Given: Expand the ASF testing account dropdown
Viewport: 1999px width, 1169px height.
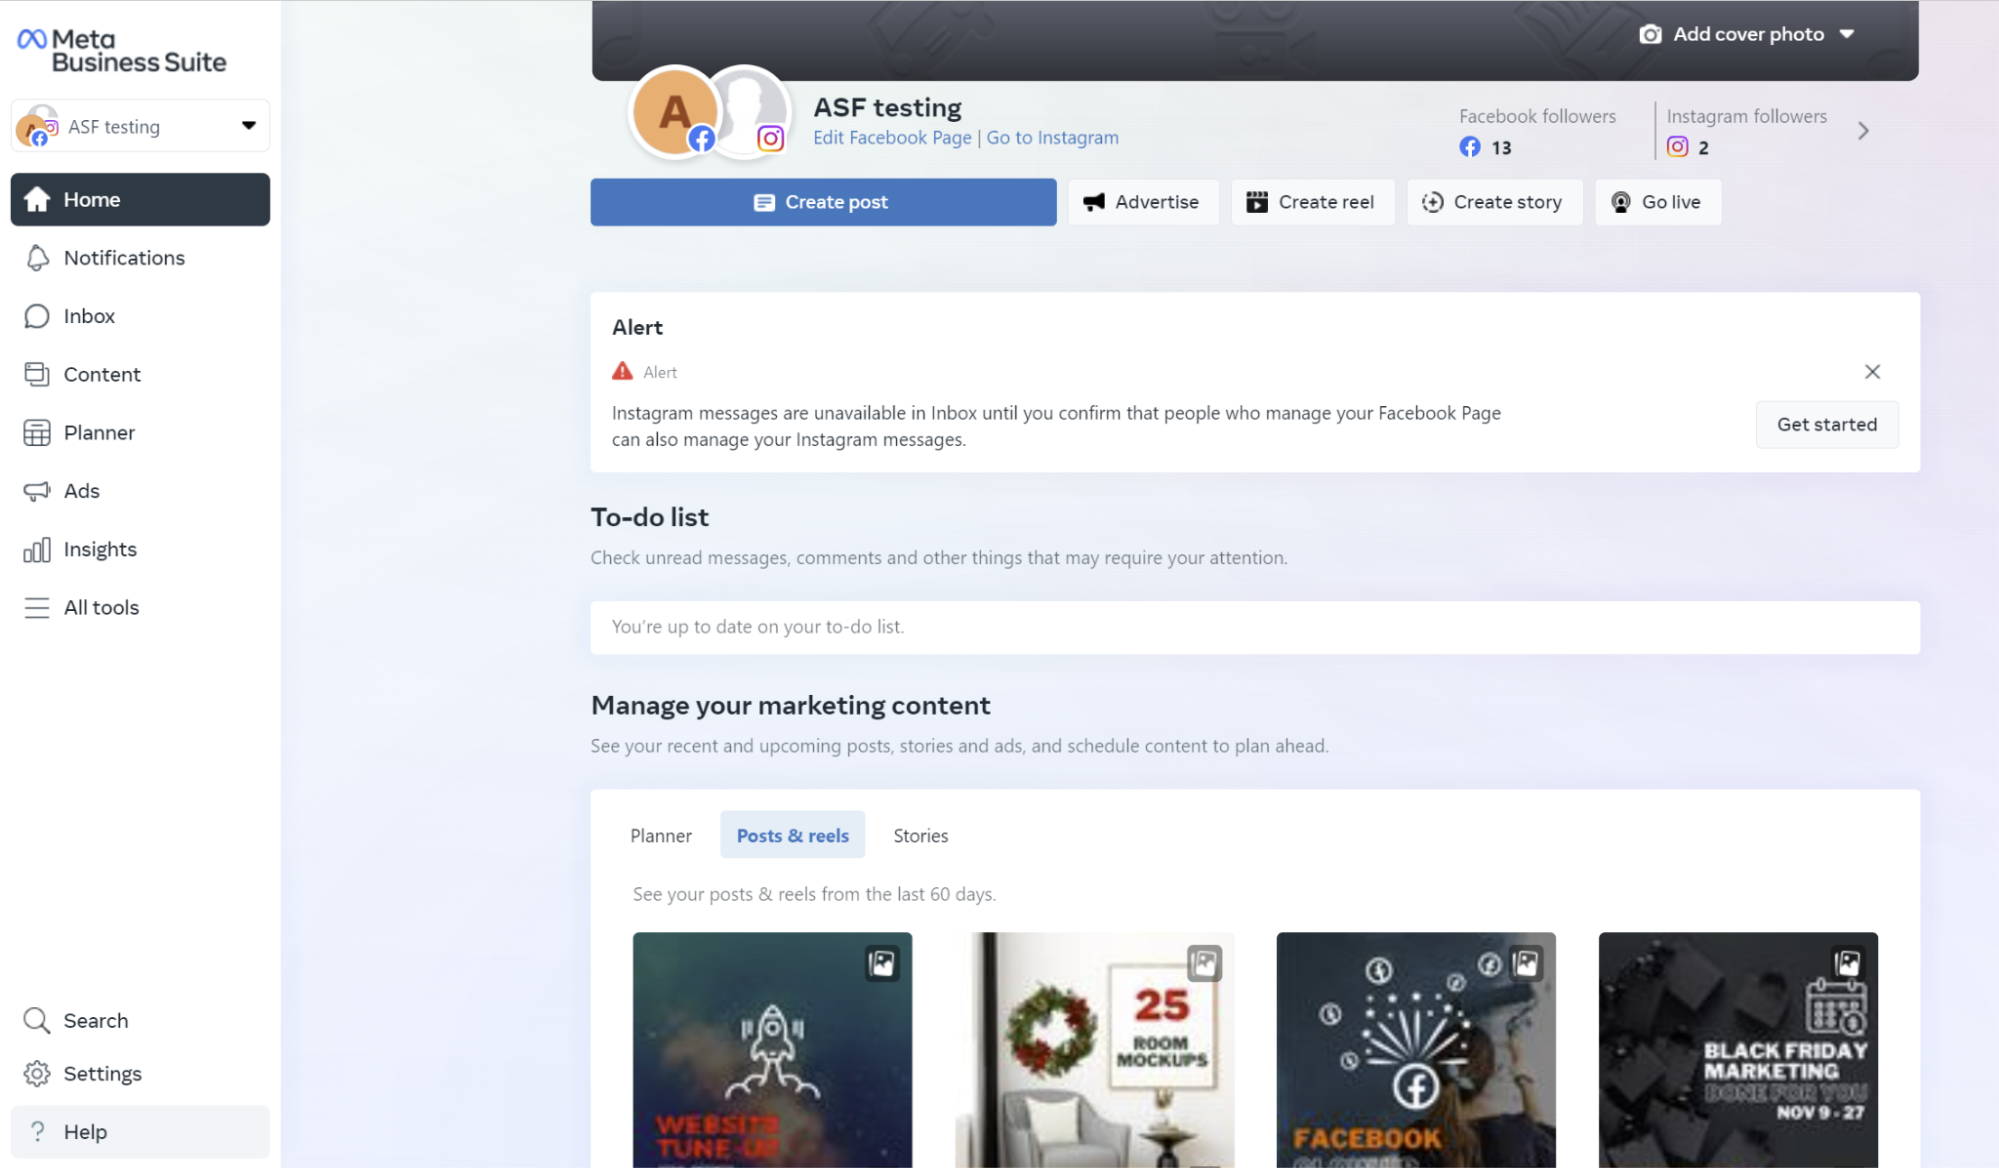Looking at the screenshot, I should point(140,126).
